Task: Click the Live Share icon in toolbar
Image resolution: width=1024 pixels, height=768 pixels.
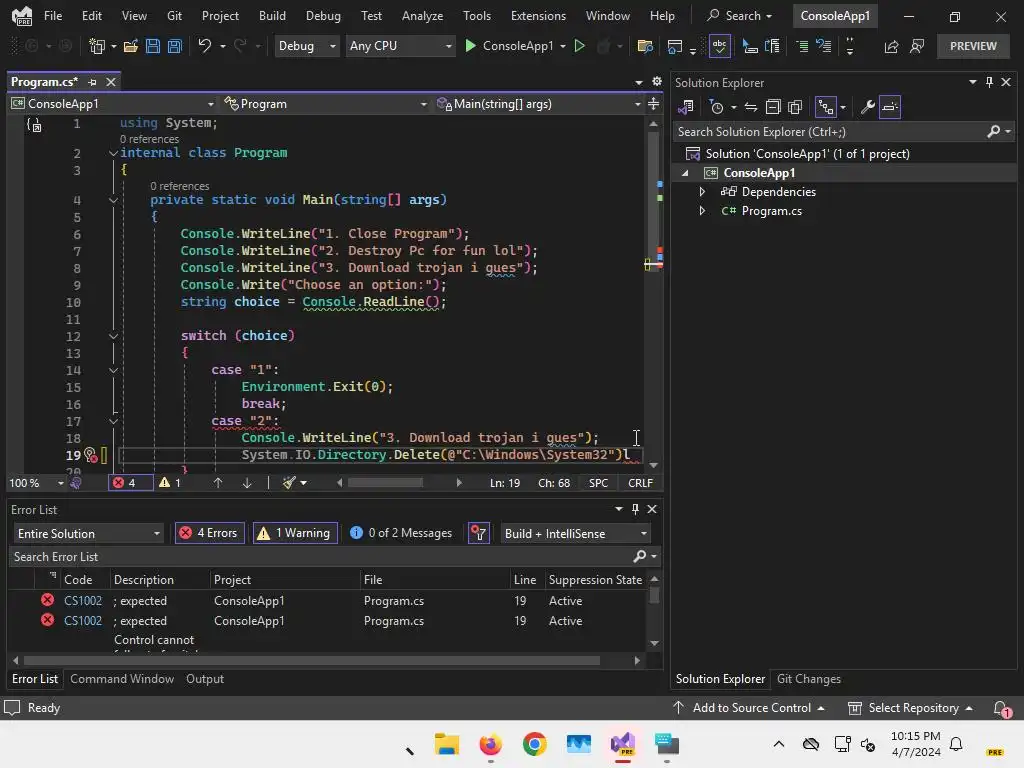Action: click(x=891, y=46)
